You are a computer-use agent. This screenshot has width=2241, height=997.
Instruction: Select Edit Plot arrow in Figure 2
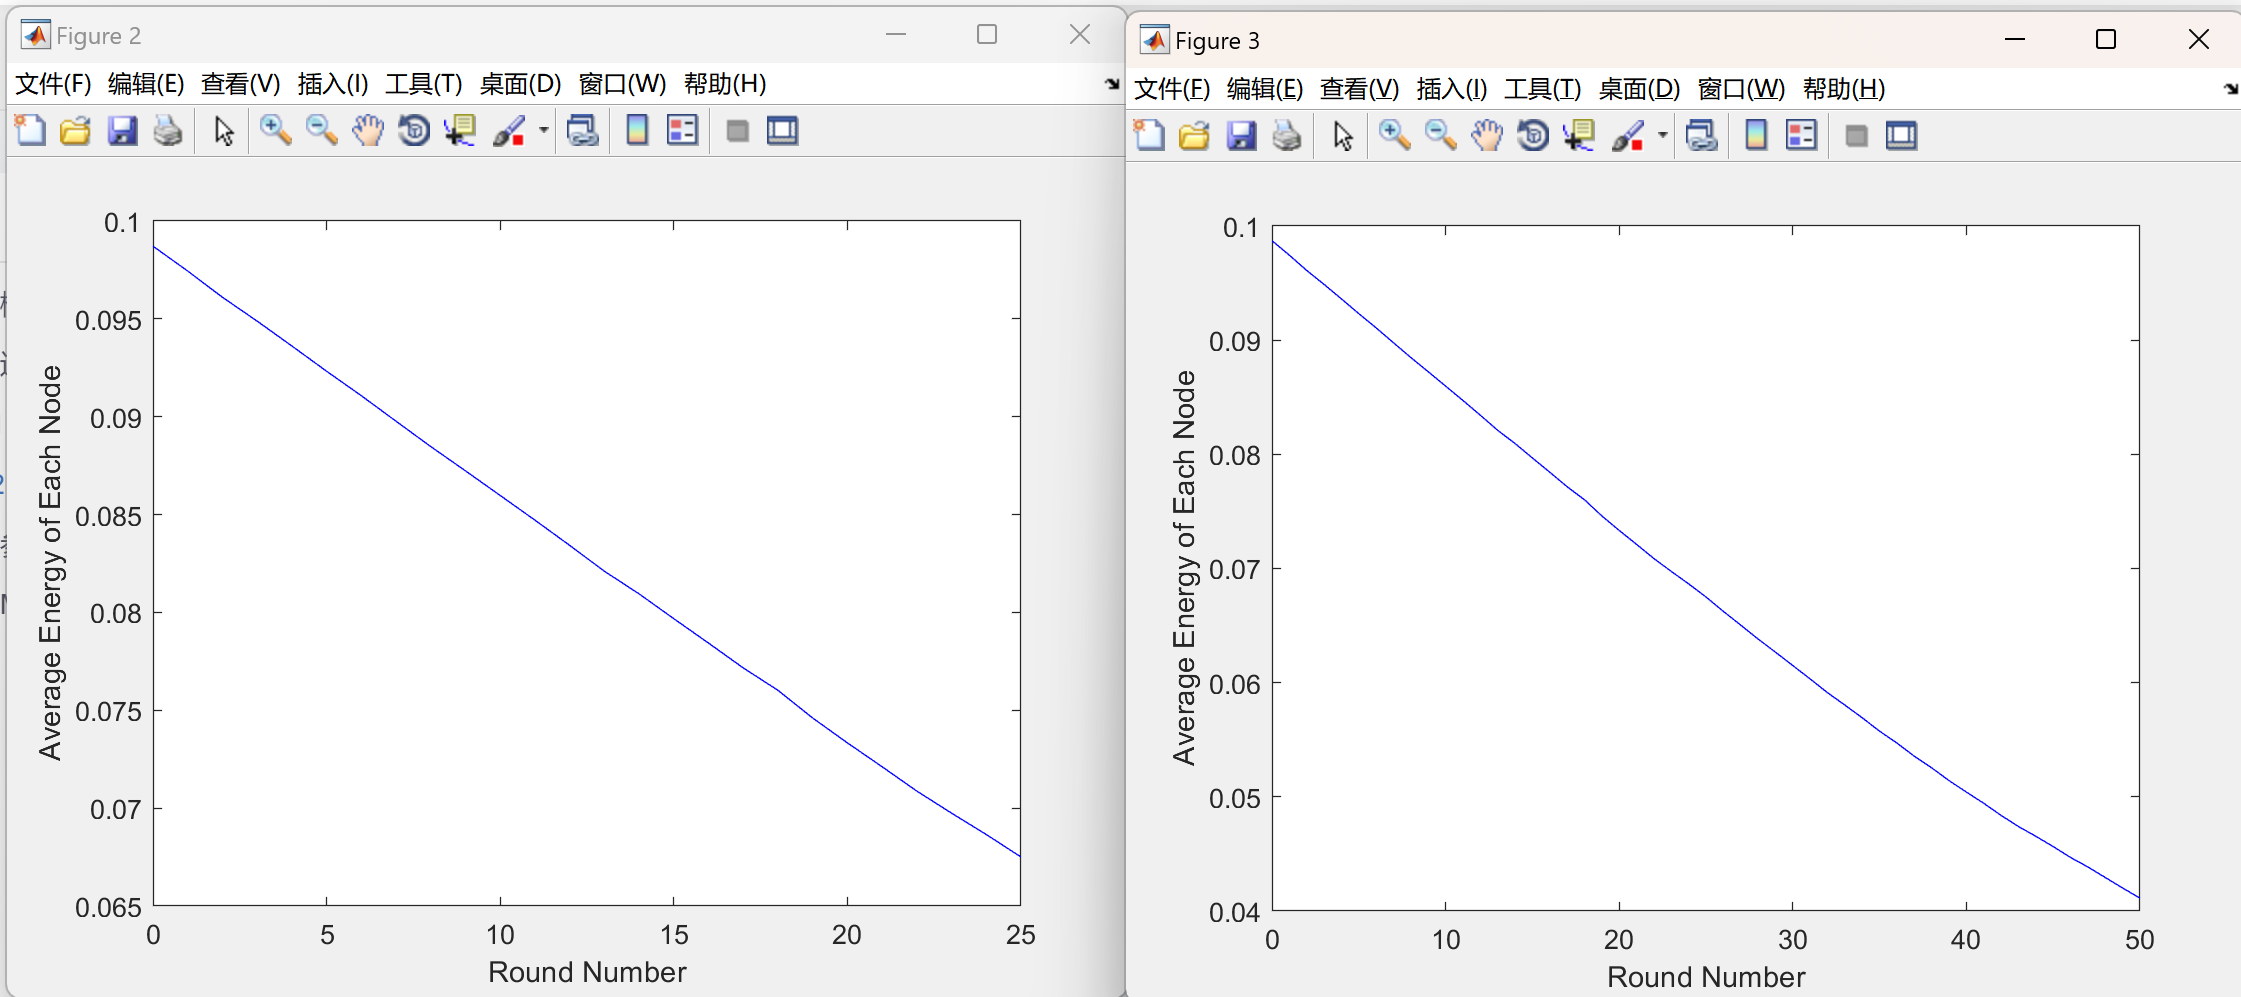coord(224,131)
